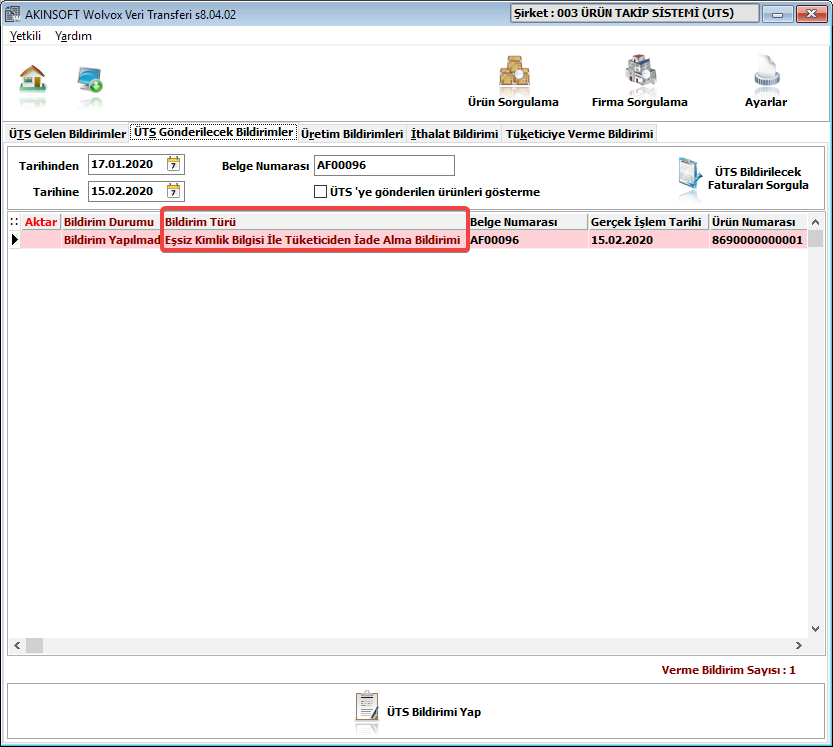Click ÜTS Bildirilecek Faturaları Sorgula document icon
Viewport: 833px width, 747px height.
coord(690,175)
